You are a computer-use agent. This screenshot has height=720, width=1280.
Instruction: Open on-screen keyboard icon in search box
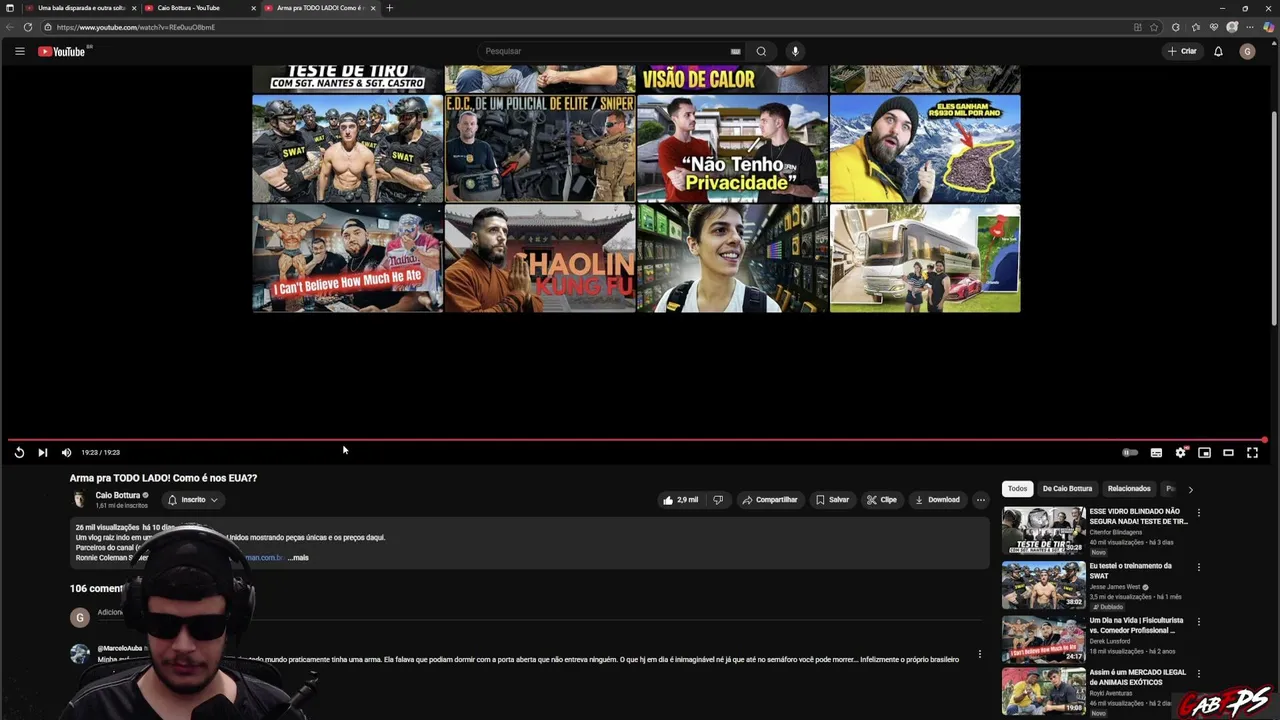click(x=735, y=51)
